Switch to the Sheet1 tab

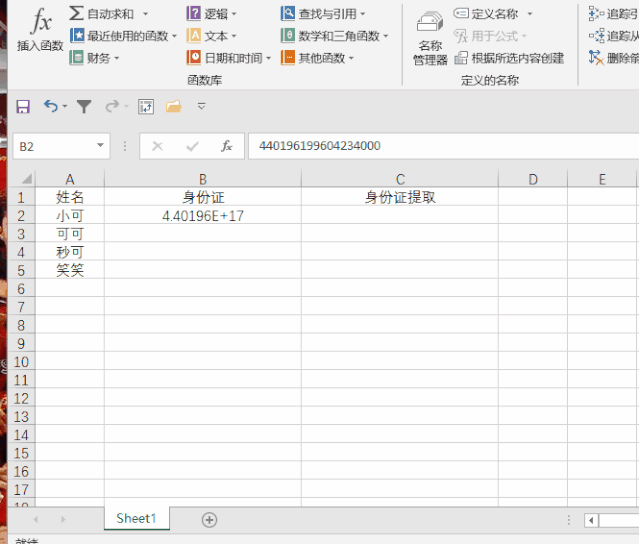point(137,518)
